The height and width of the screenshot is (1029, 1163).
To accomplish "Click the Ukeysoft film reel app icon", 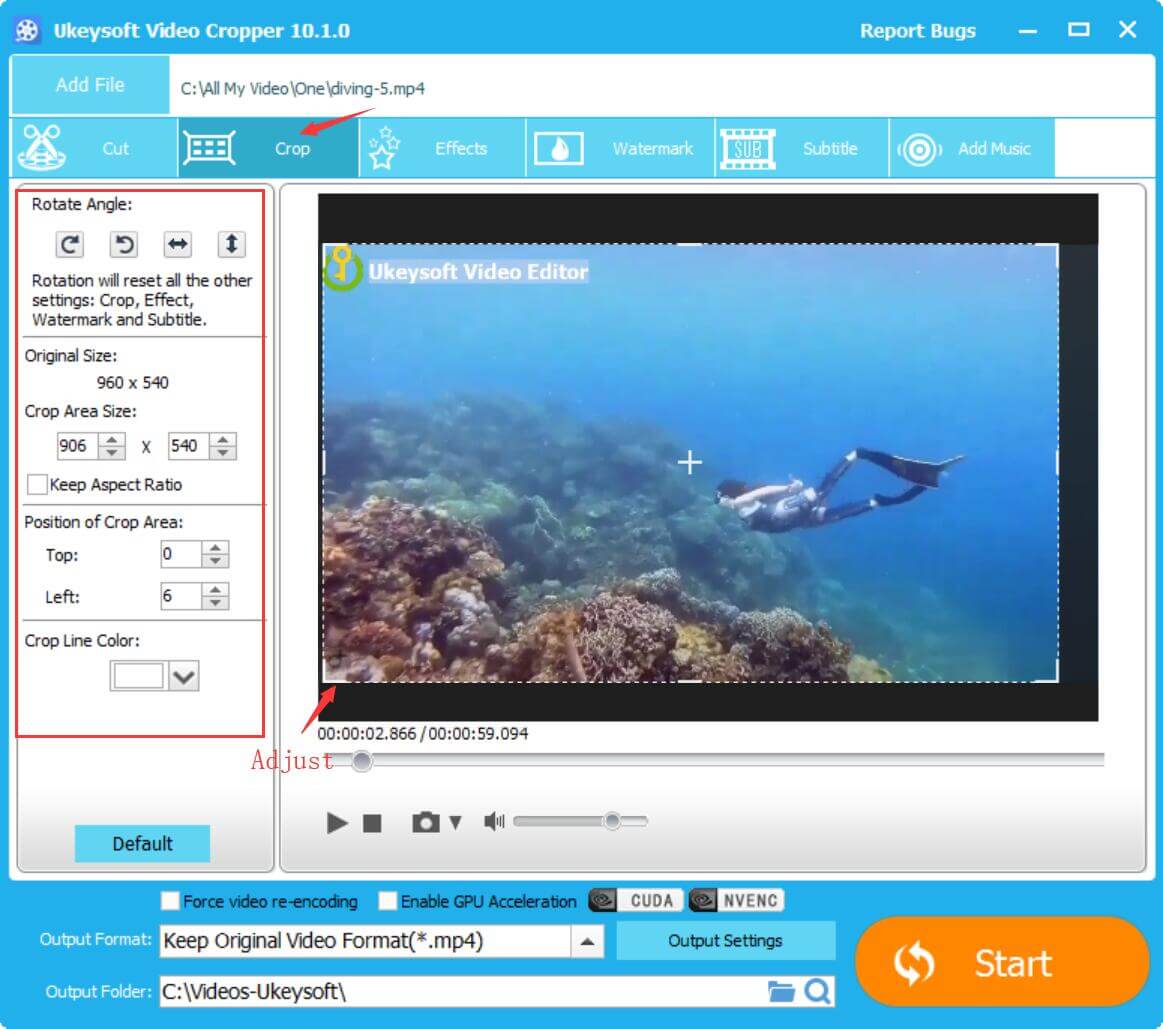I will coord(27,30).
